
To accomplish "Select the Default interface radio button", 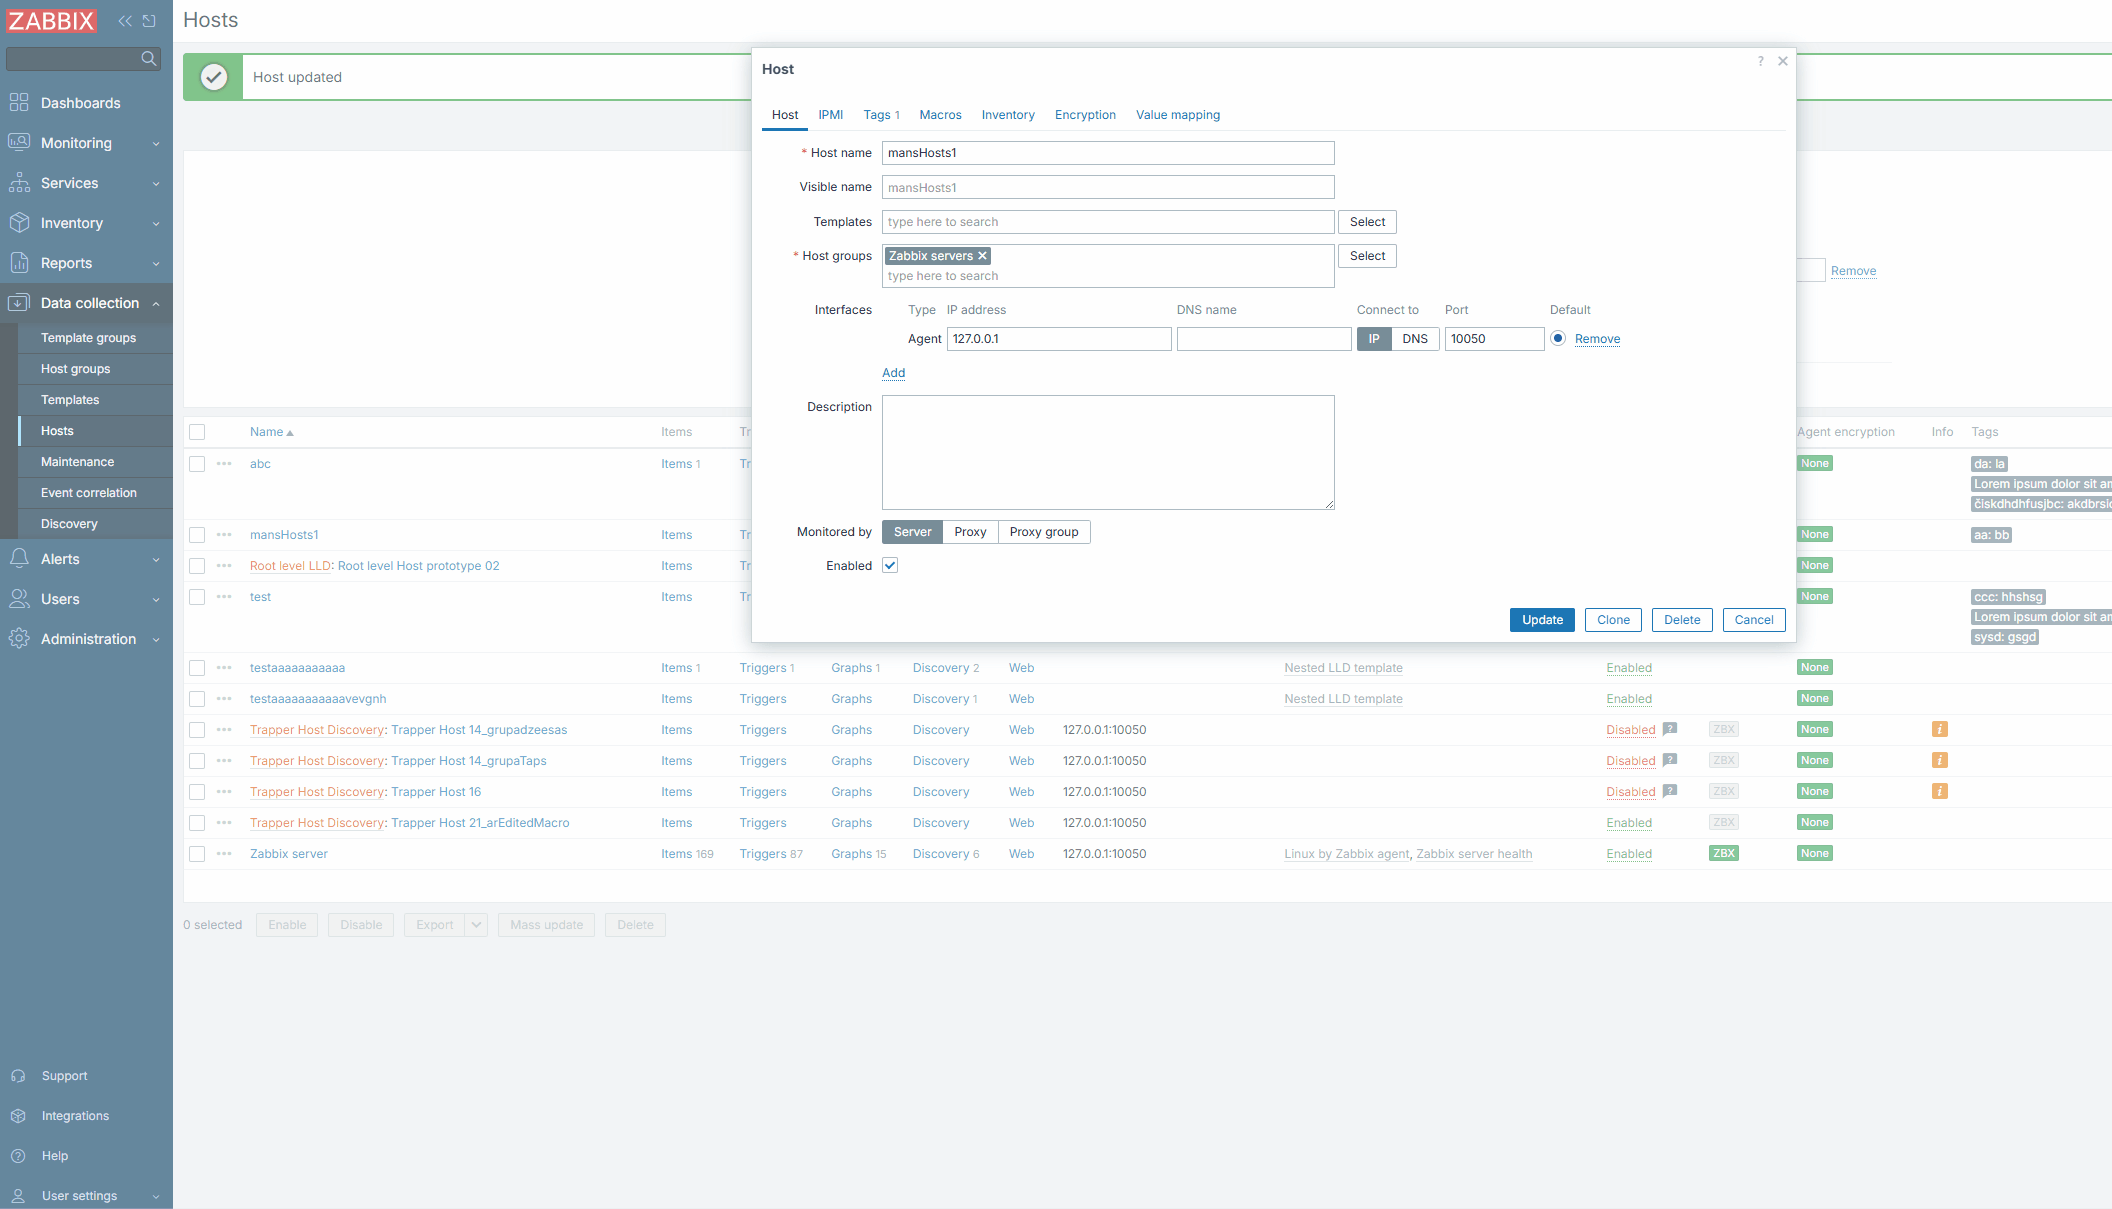I will point(1558,339).
